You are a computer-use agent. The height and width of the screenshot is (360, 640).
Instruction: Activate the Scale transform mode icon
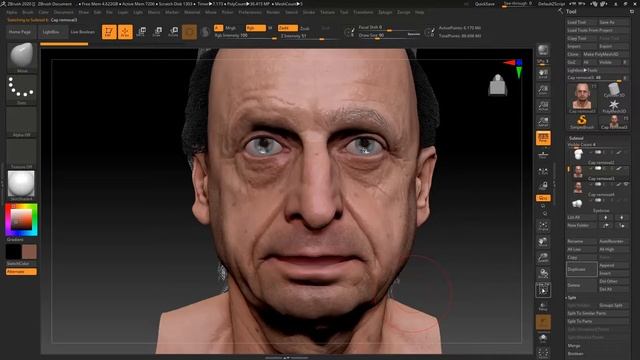point(158,31)
